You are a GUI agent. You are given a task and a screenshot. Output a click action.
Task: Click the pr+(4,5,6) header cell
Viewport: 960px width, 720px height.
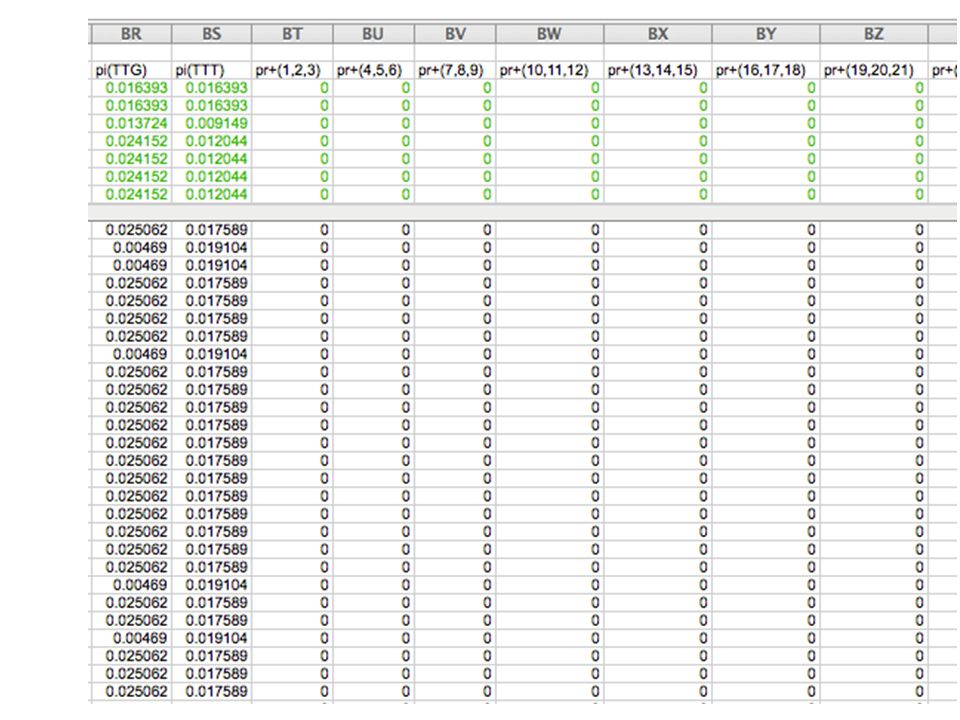click(373, 70)
